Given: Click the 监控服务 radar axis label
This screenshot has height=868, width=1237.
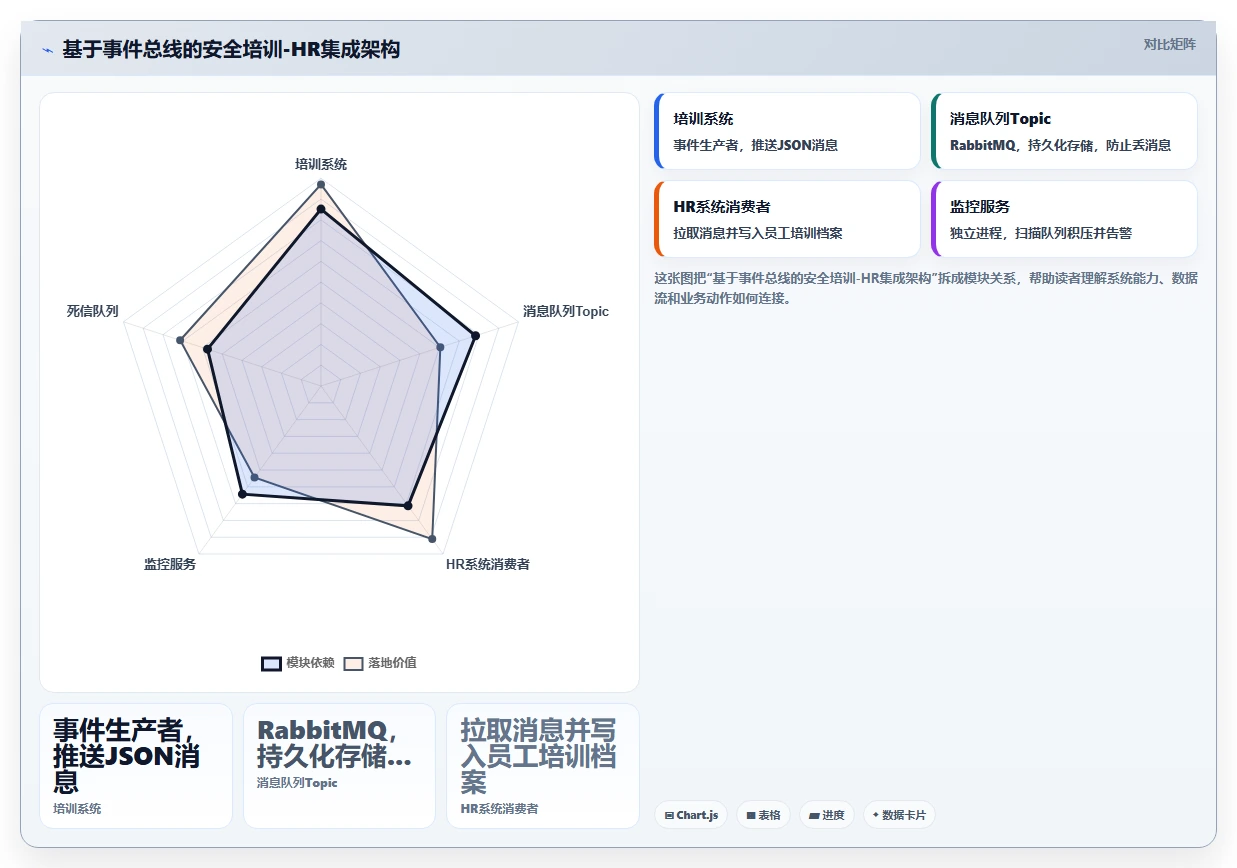Looking at the screenshot, I should click(170, 564).
